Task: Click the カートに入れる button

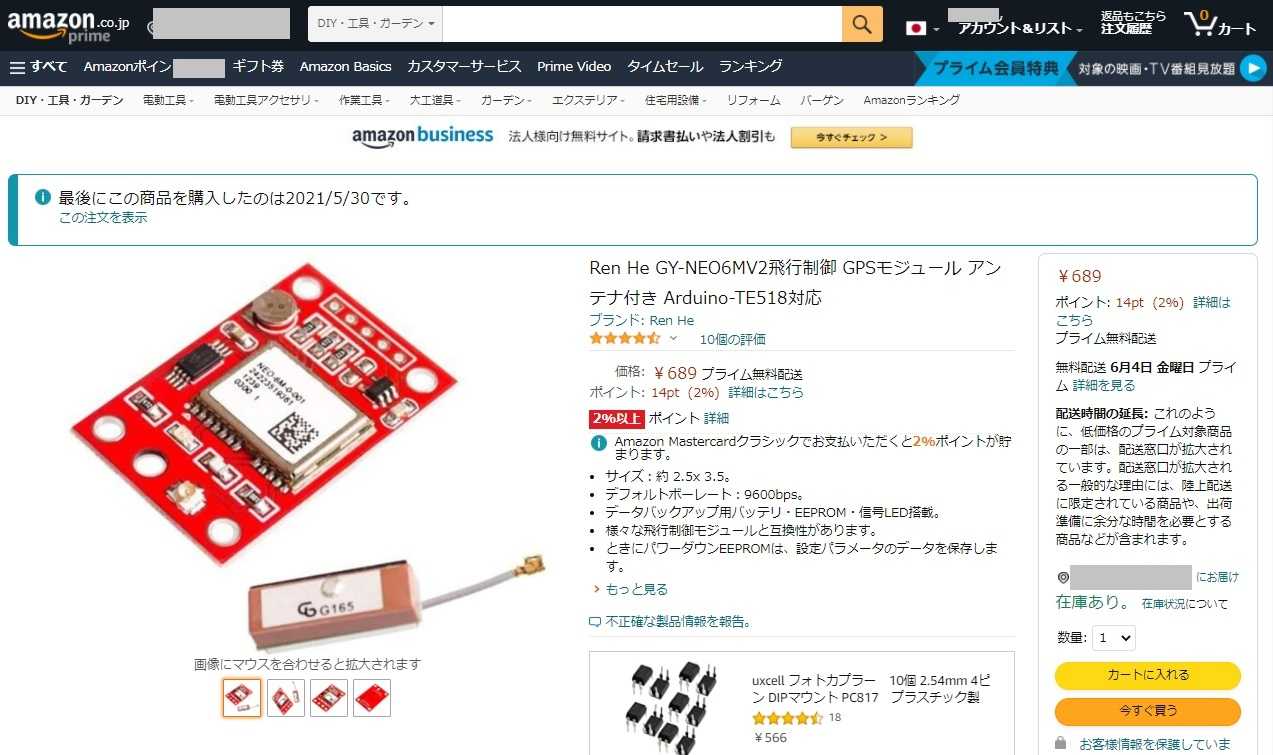Action: coord(1148,675)
